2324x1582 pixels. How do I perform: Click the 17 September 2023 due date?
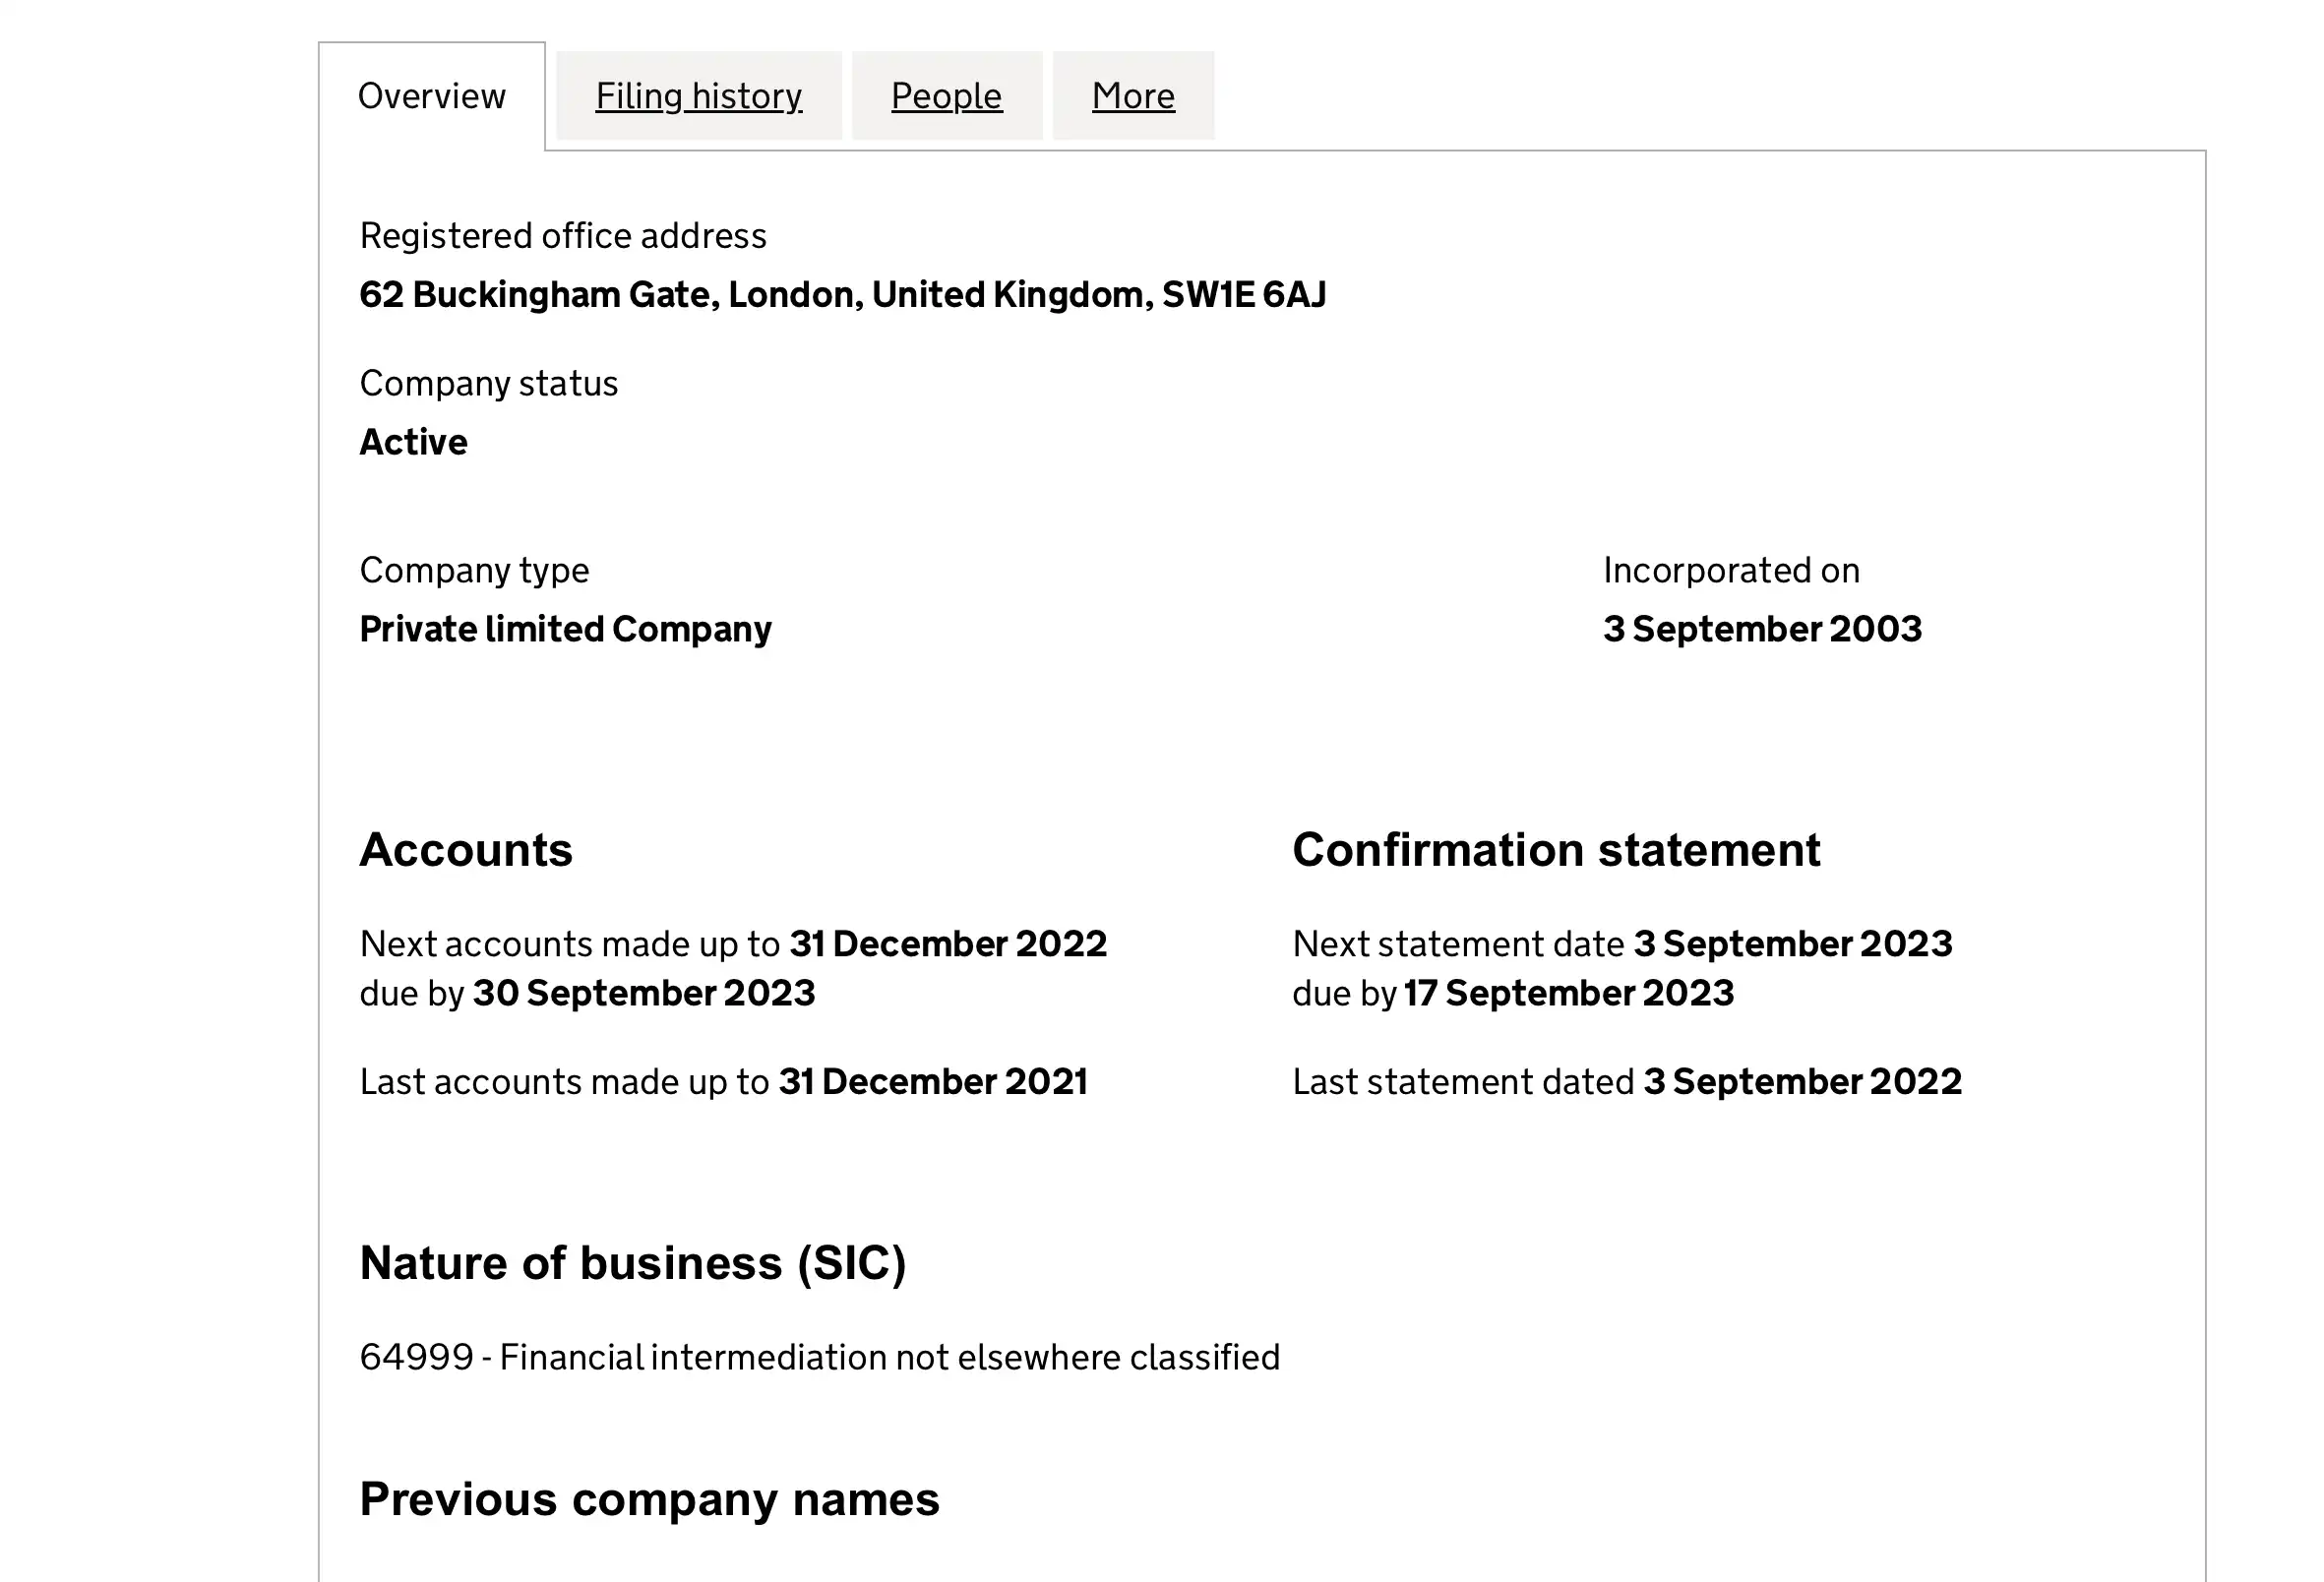pos(1568,993)
